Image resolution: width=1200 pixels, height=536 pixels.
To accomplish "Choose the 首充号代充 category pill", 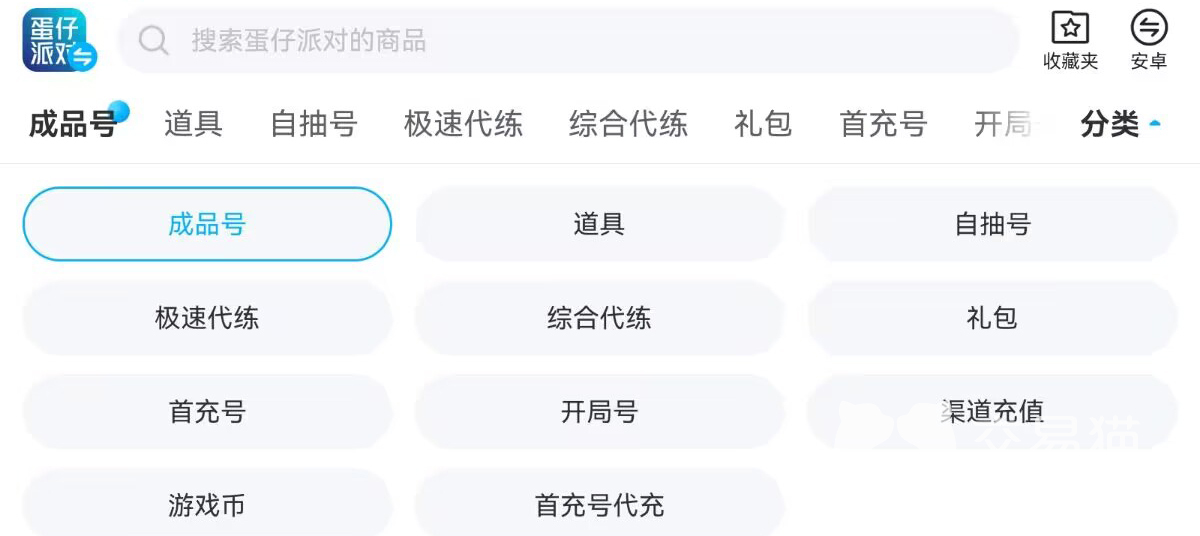I will click(599, 505).
